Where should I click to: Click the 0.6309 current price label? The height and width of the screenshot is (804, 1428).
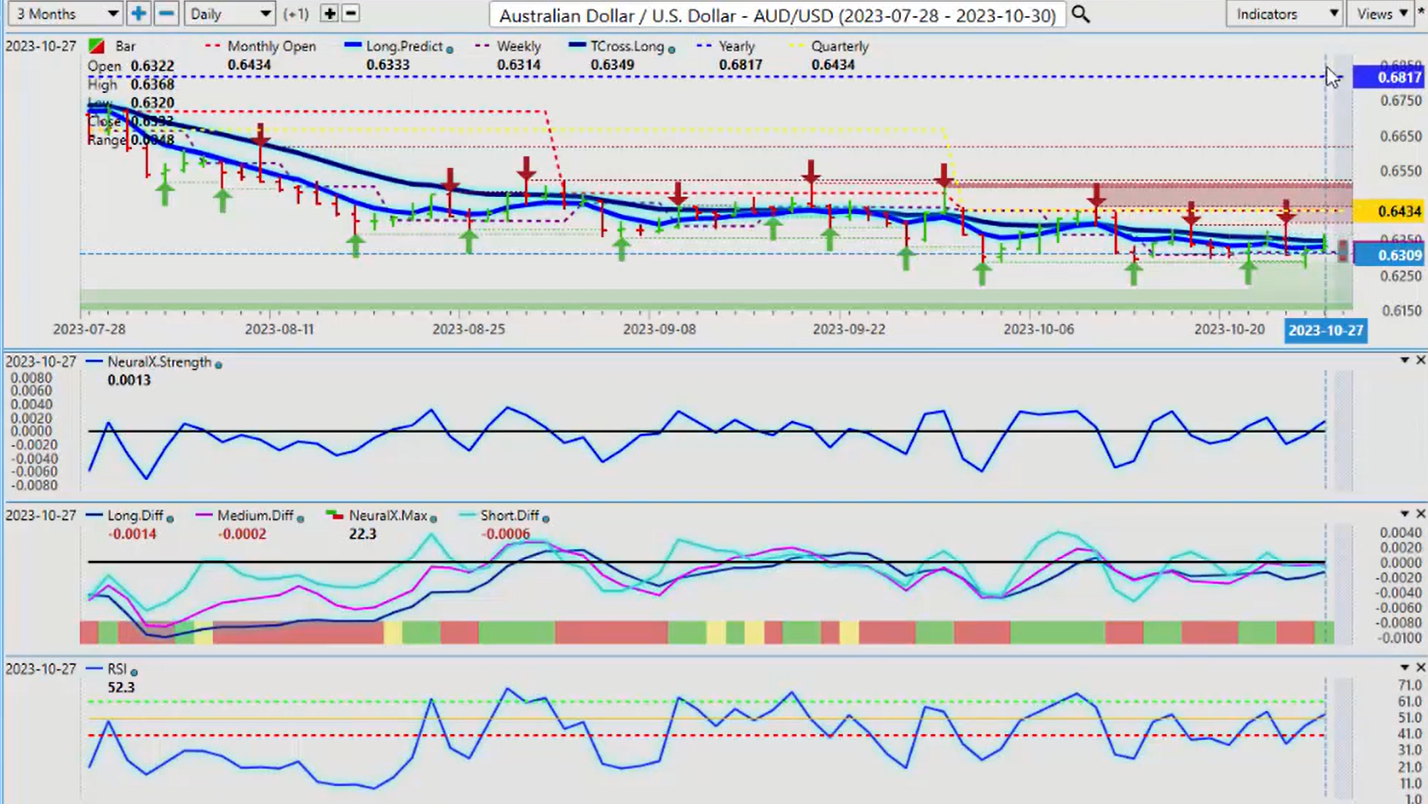click(x=1389, y=255)
